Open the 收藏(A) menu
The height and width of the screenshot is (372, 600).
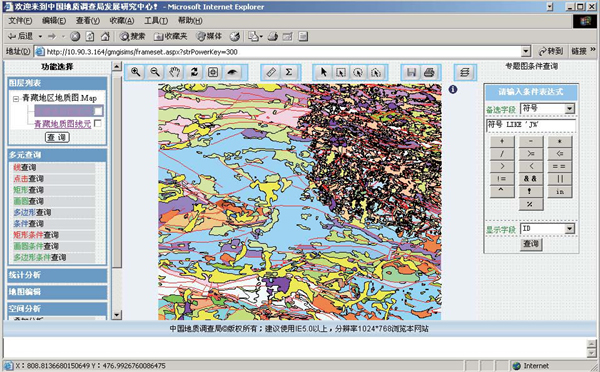click(x=122, y=20)
